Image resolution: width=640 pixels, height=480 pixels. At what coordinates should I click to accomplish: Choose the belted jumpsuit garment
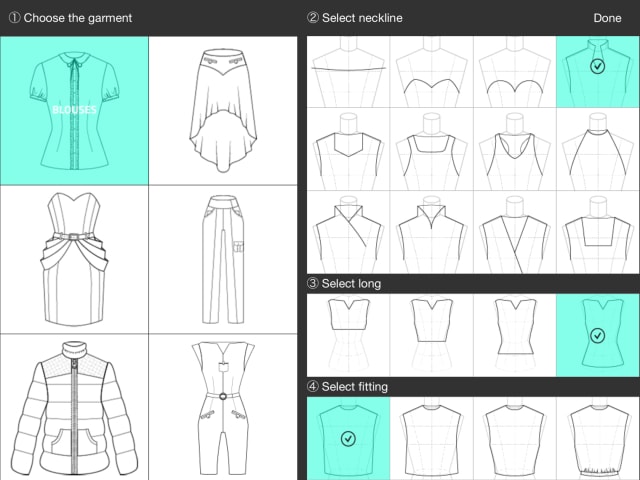point(223,407)
